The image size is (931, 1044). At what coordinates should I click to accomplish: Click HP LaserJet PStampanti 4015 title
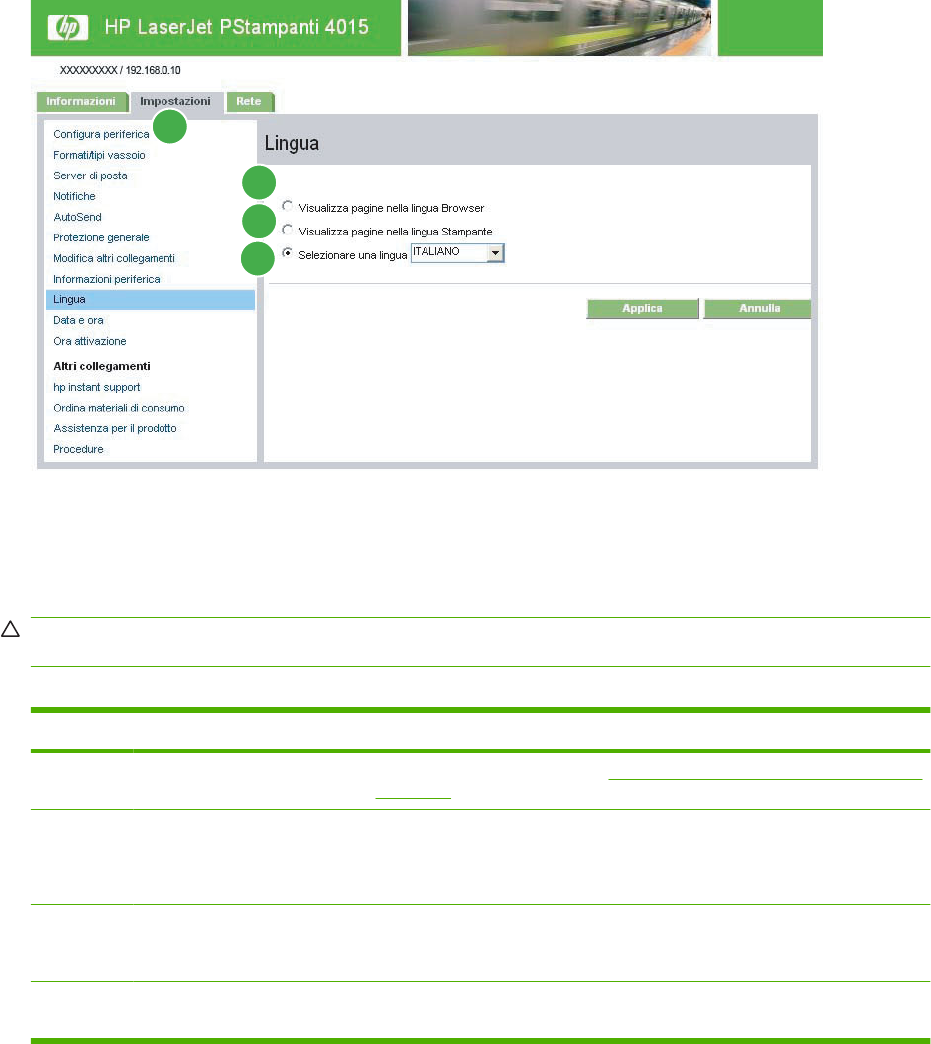point(236,27)
